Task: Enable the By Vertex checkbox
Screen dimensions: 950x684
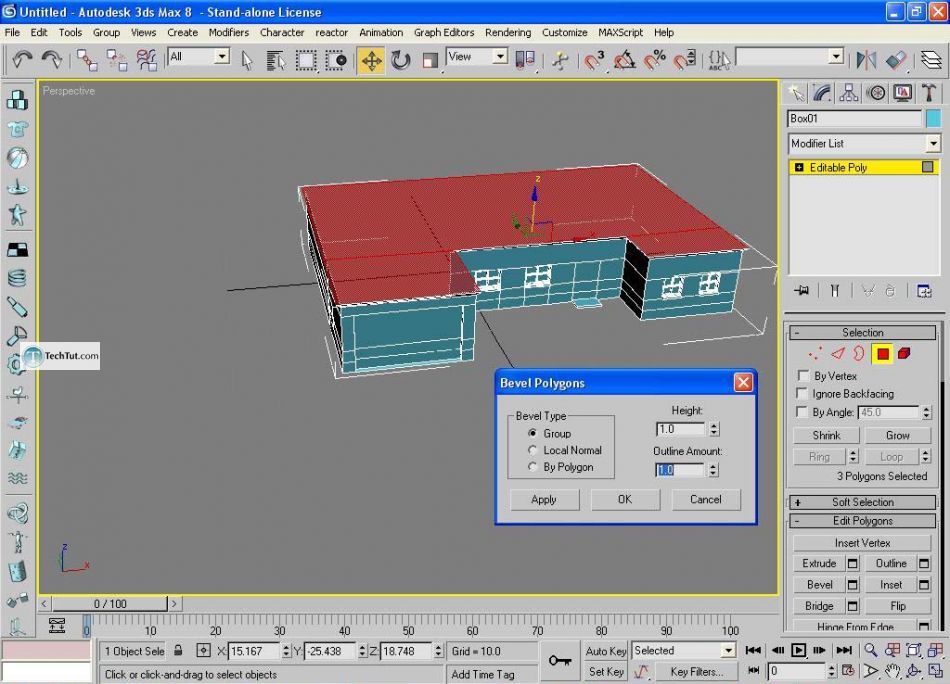Action: [802, 376]
